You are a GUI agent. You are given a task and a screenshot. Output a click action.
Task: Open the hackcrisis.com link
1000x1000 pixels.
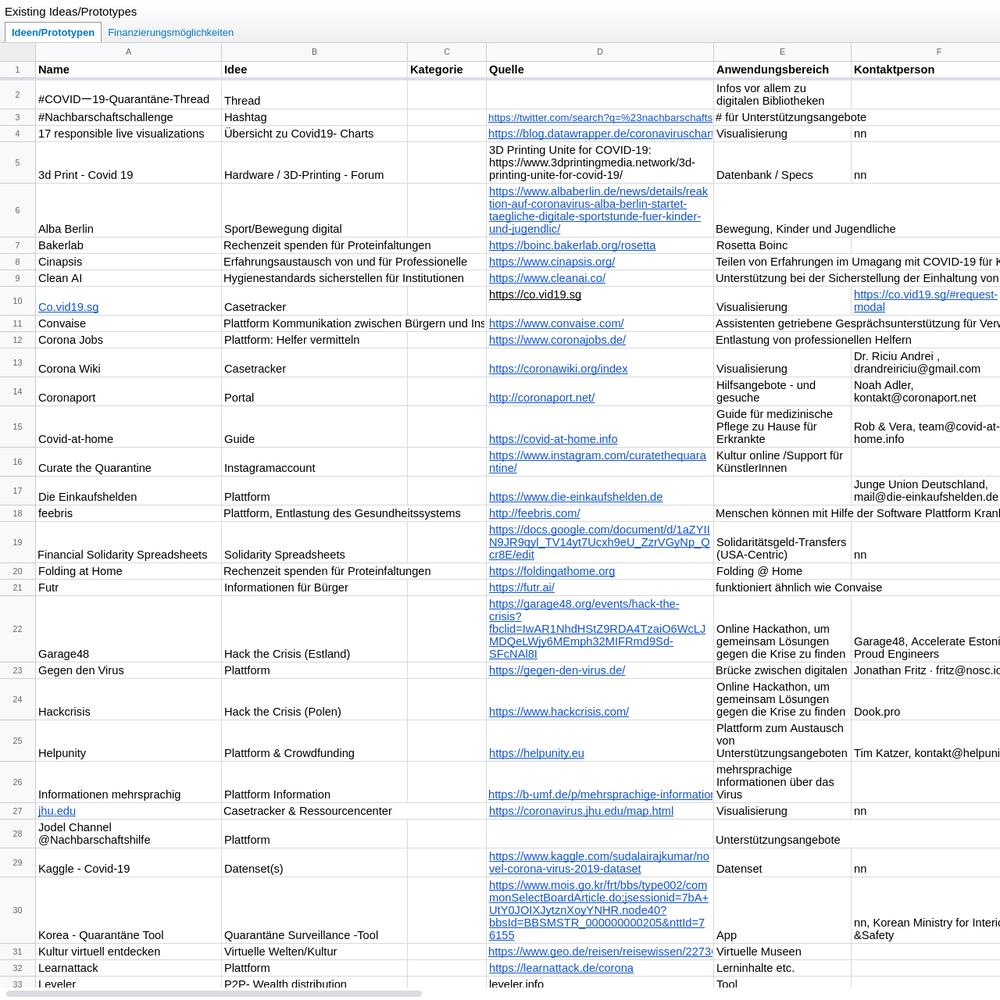(x=559, y=712)
